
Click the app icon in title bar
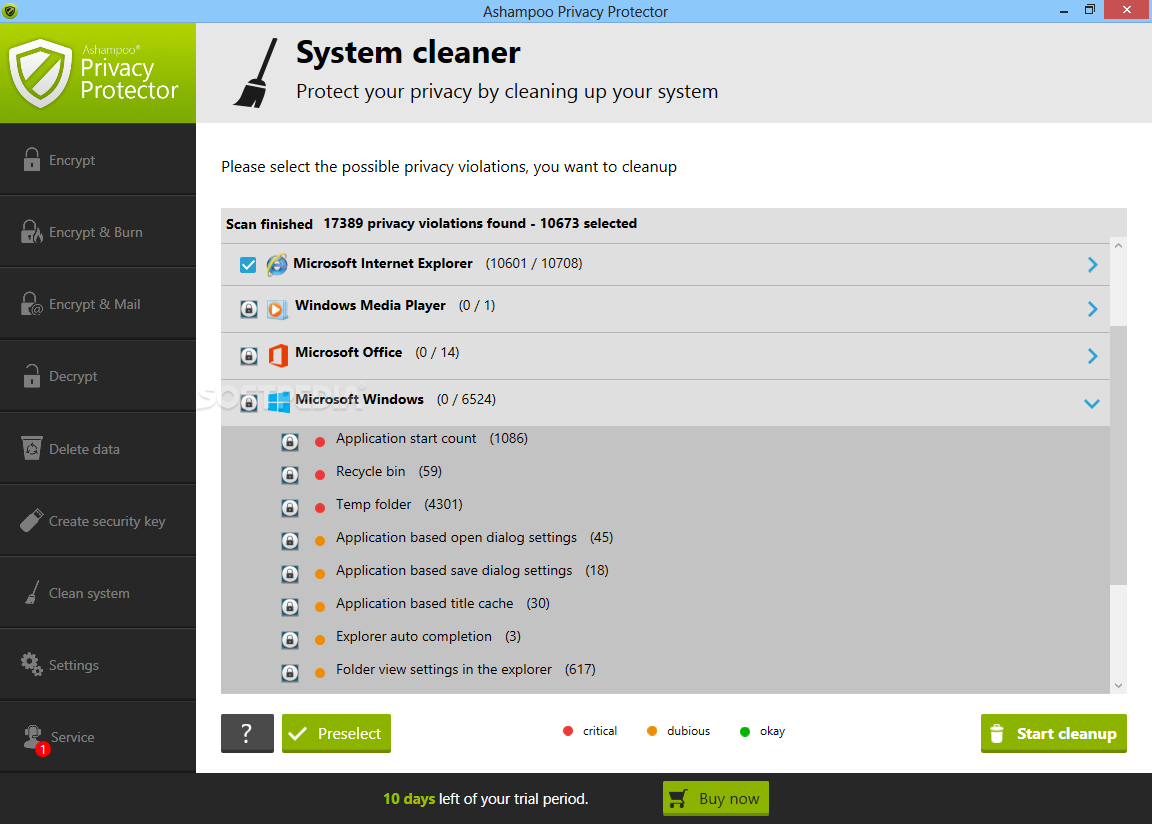click(10, 11)
